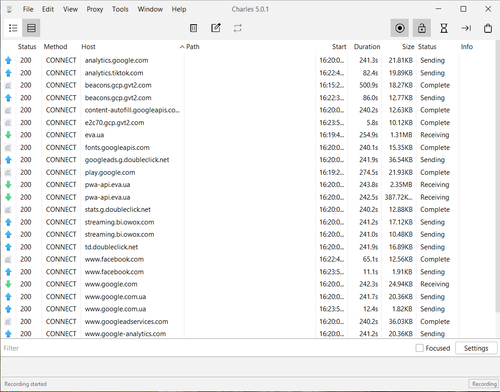This screenshot has width=500, height=392.
Task: Click the Settings button
Action: (x=476, y=348)
